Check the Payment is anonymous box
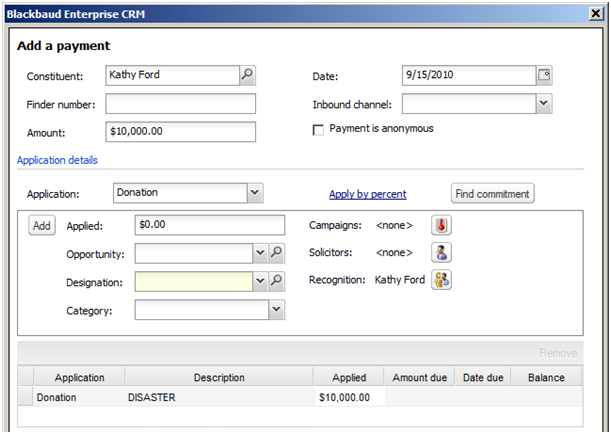 [x=319, y=130]
